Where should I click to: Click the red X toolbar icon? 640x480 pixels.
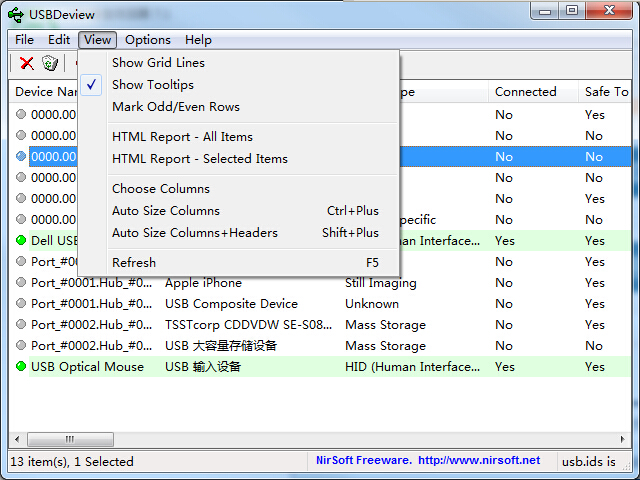click(x=27, y=64)
